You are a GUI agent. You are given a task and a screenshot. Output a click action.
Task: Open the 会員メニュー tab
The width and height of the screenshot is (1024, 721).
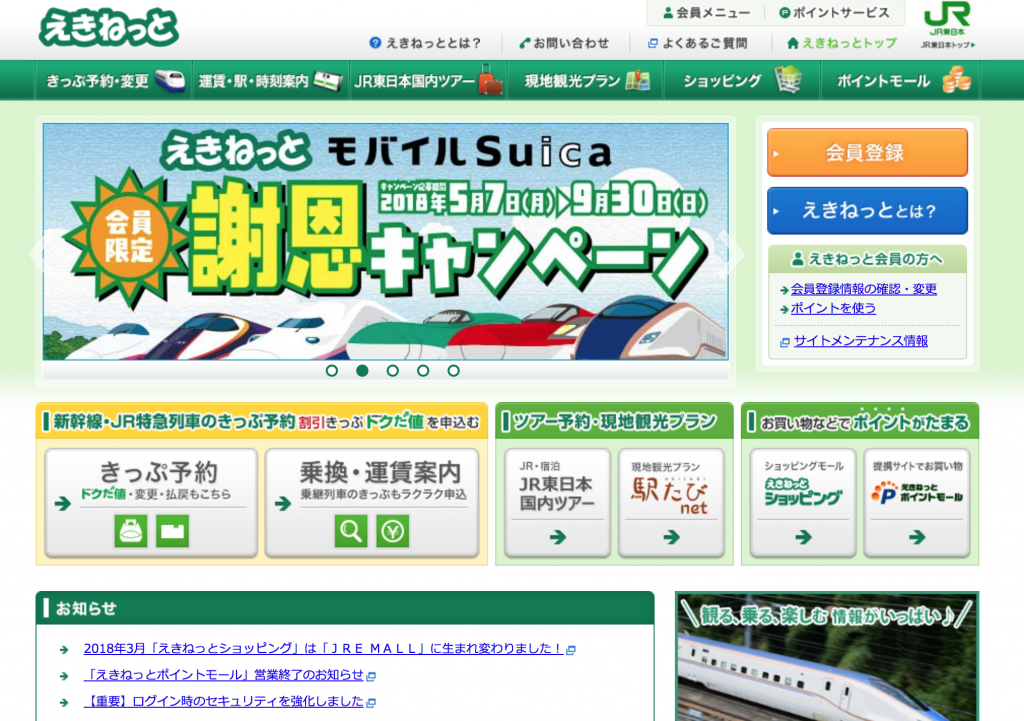(706, 12)
